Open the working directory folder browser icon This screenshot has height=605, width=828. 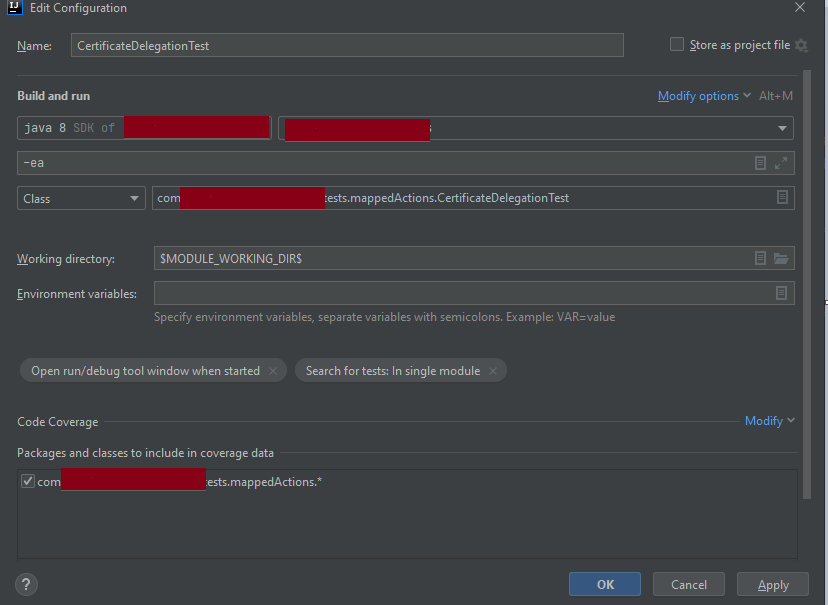click(x=780, y=258)
